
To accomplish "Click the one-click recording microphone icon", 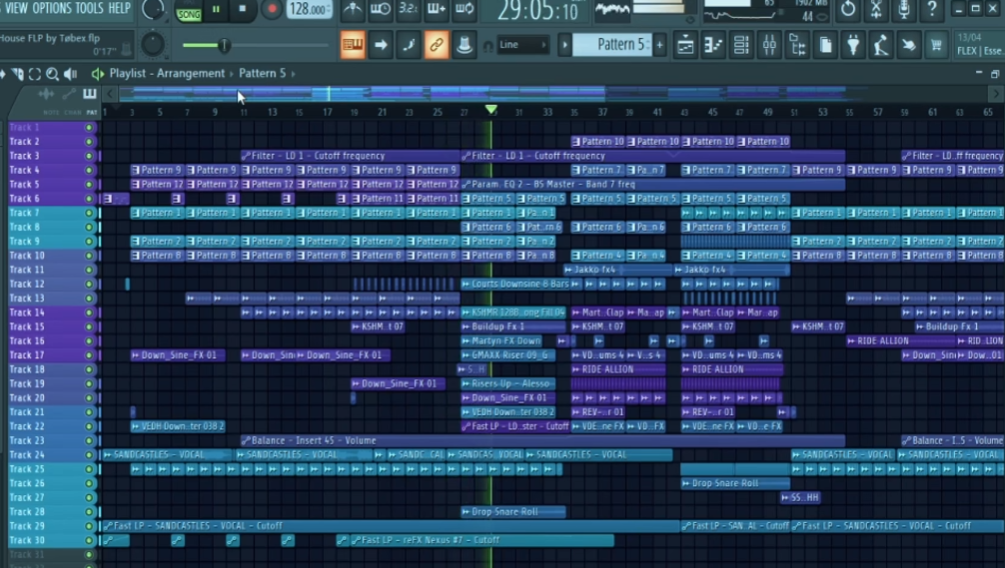I will coord(904,9).
